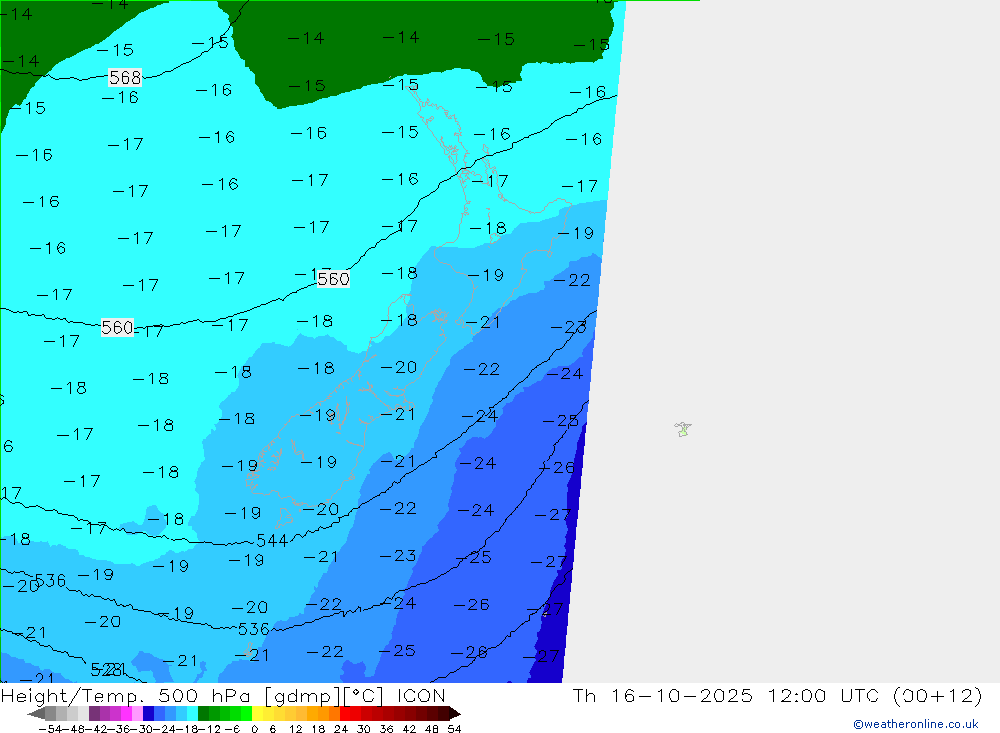Click the 544 height contour label
This screenshot has width=1000, height=733.
[x=272, y=540]
